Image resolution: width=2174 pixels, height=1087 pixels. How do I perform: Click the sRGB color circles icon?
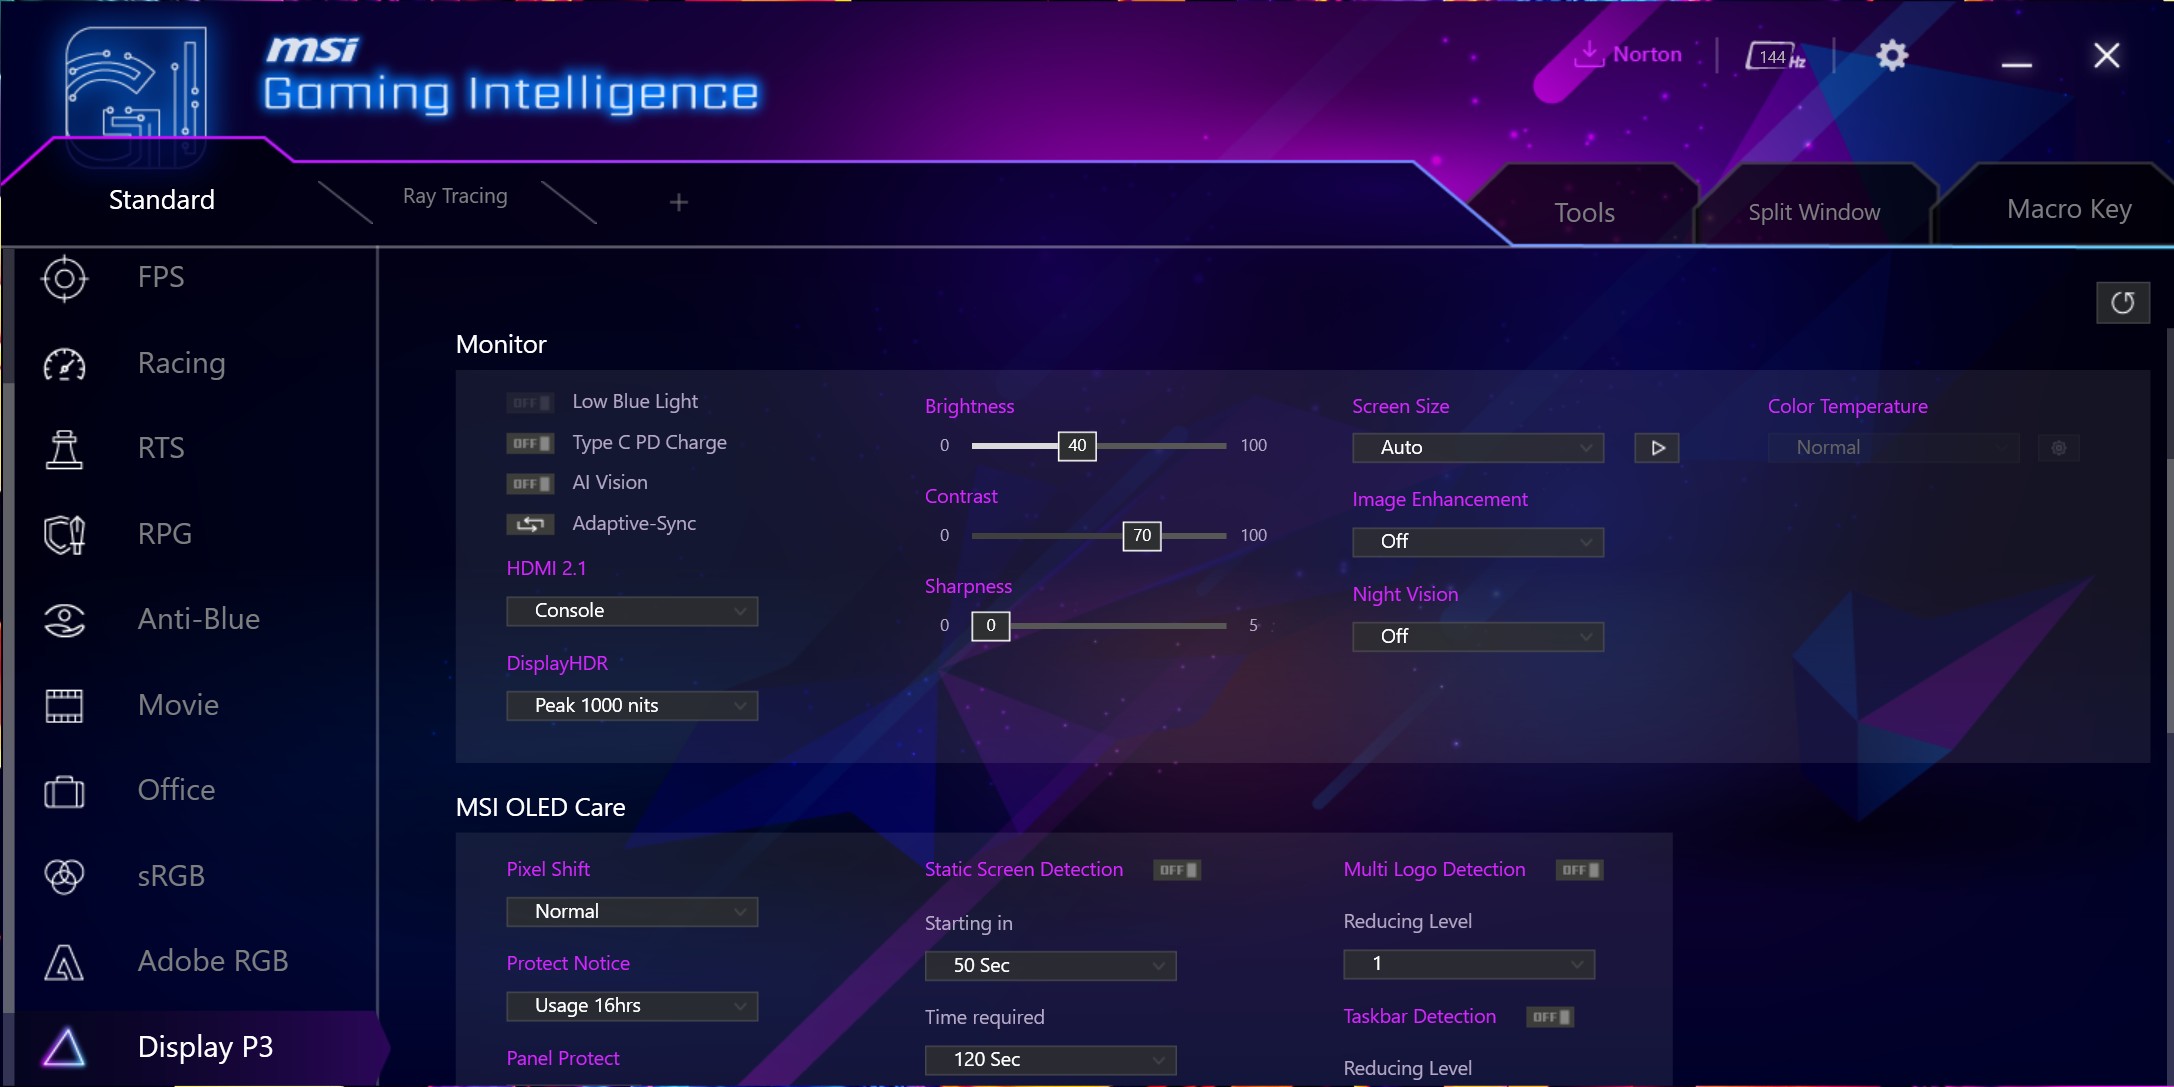coord(64,876)
